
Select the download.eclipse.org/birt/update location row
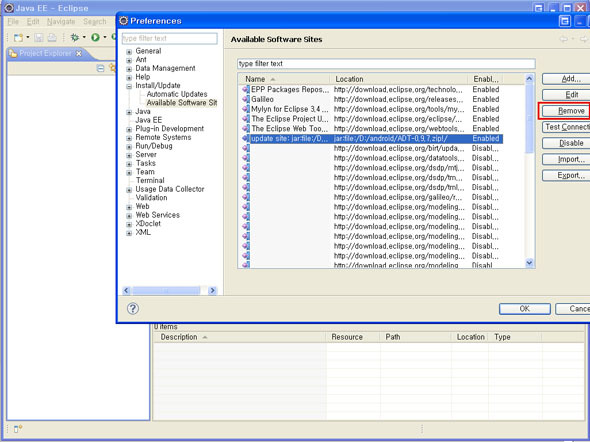click(x=371, y=148)
